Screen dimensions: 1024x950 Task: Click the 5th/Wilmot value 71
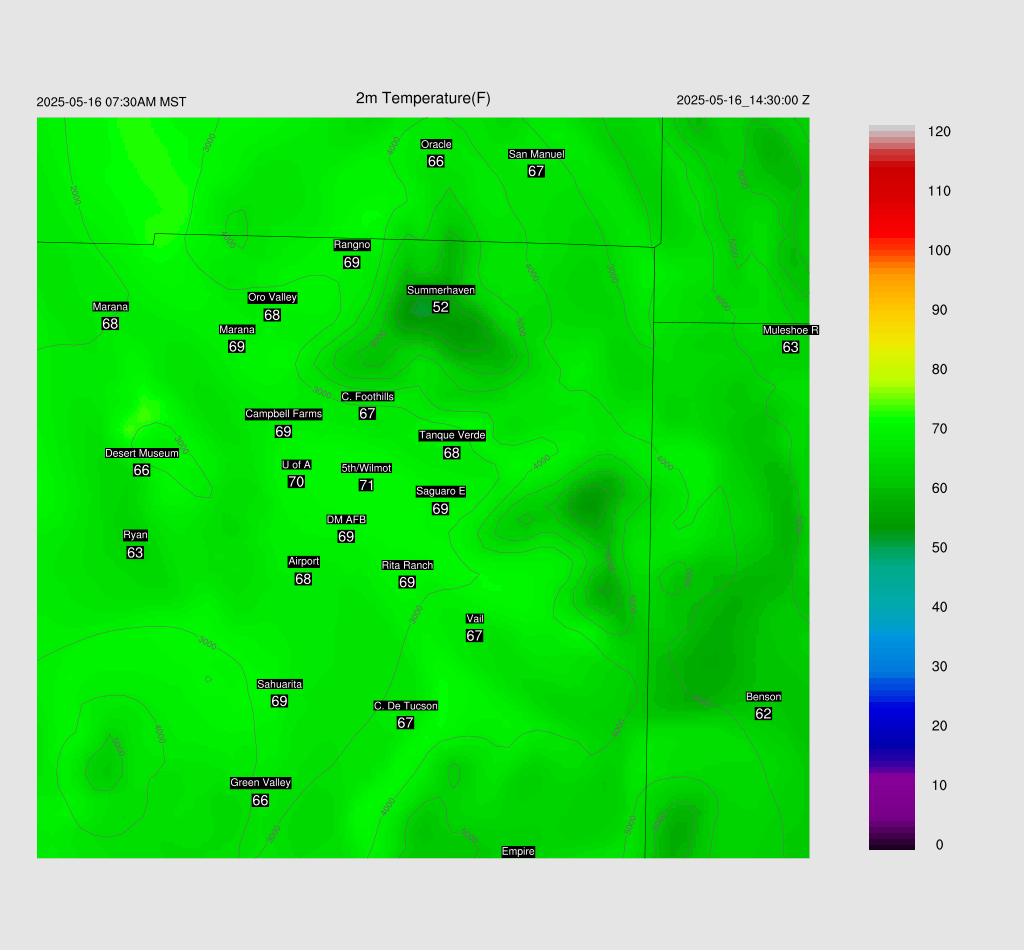[x=366, y=485]
